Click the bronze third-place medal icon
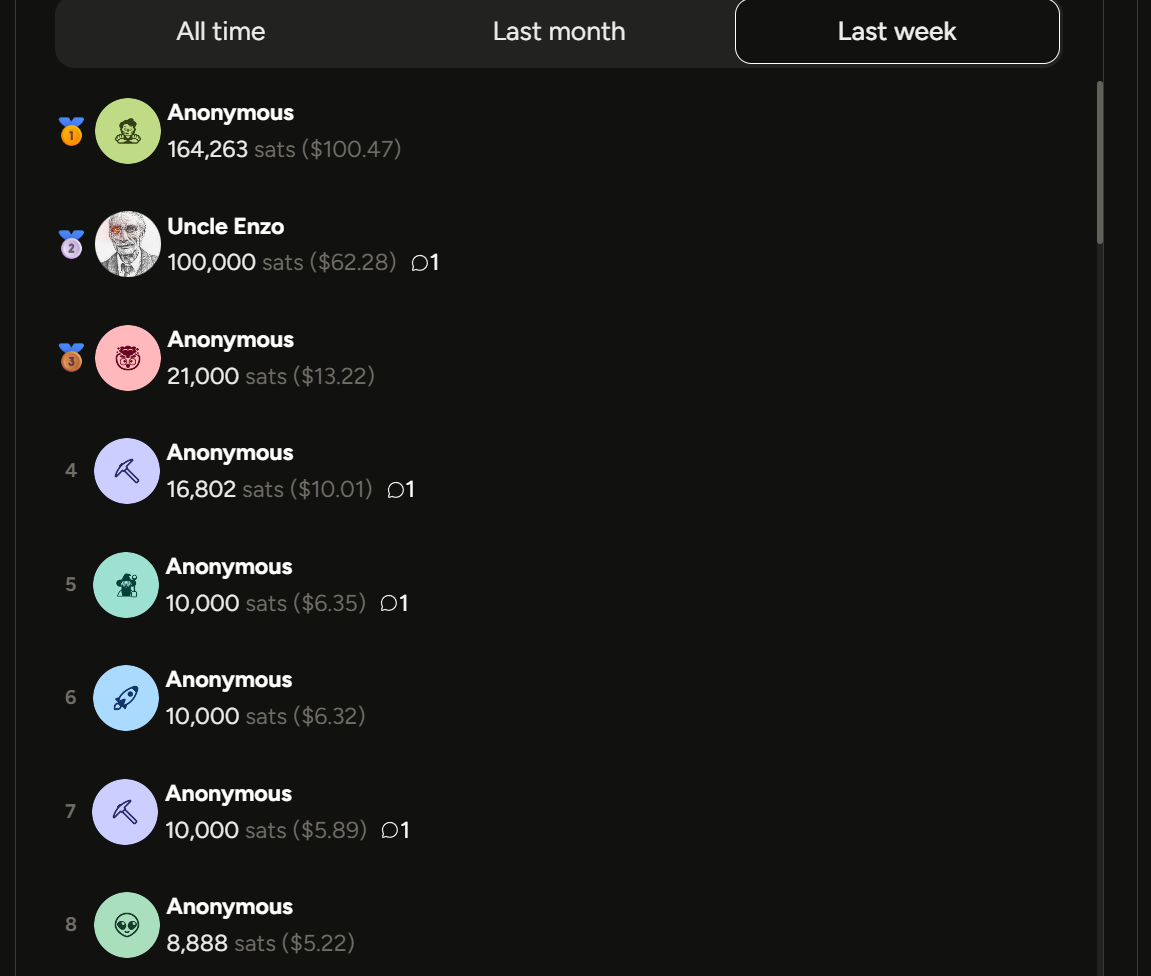 click(x=71, y=357)
